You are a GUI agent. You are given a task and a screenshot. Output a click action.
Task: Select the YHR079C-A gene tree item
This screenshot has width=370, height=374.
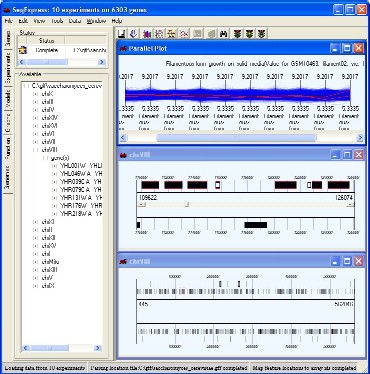(x=81, y=190)
